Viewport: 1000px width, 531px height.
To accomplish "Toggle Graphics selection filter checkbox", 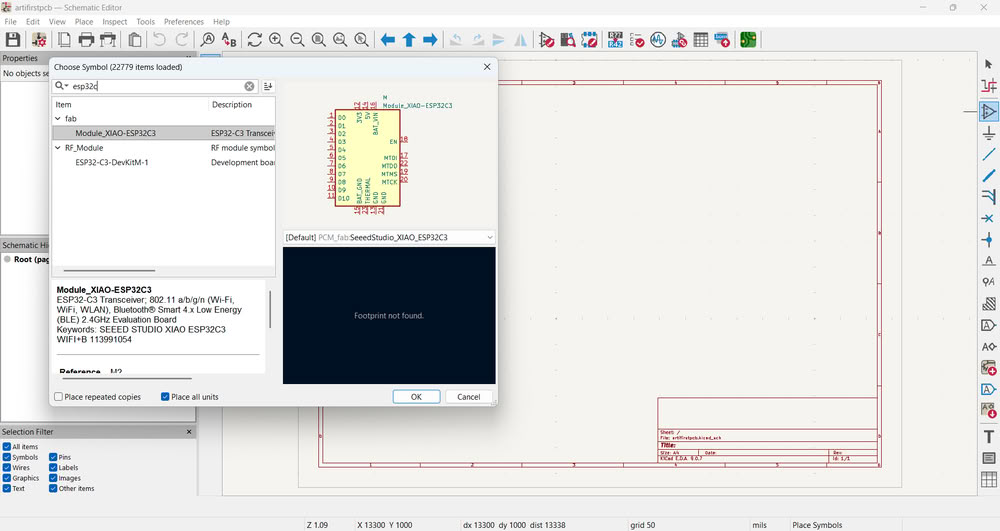I will pyautogui.click(x=7, y=478).
